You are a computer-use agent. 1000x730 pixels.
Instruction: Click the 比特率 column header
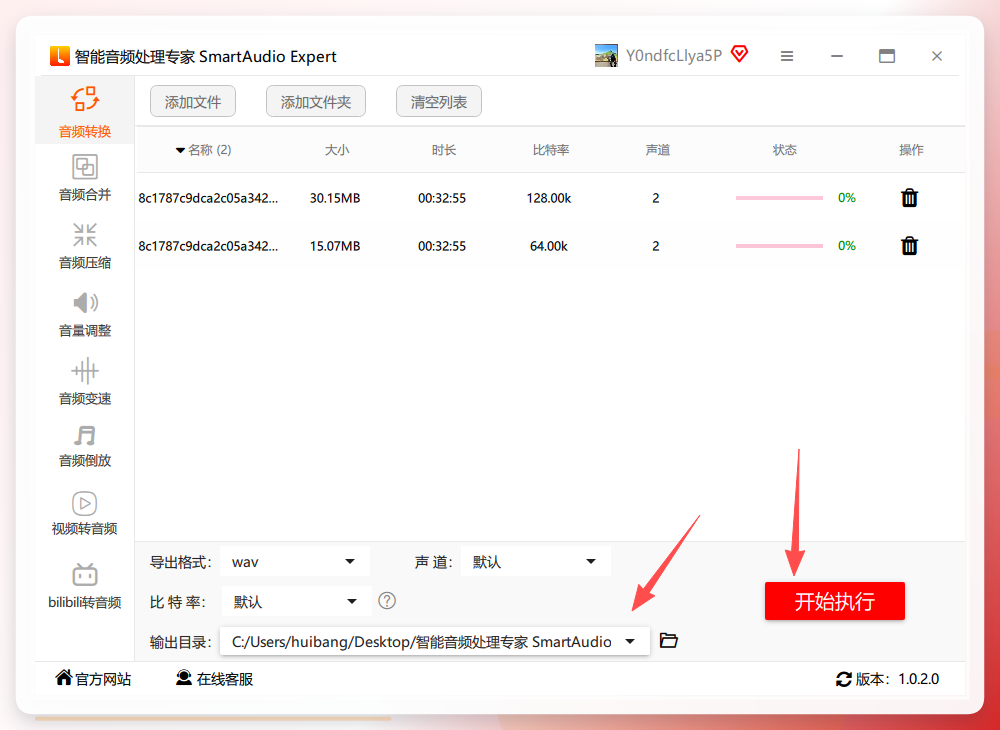tap(551, 150)
